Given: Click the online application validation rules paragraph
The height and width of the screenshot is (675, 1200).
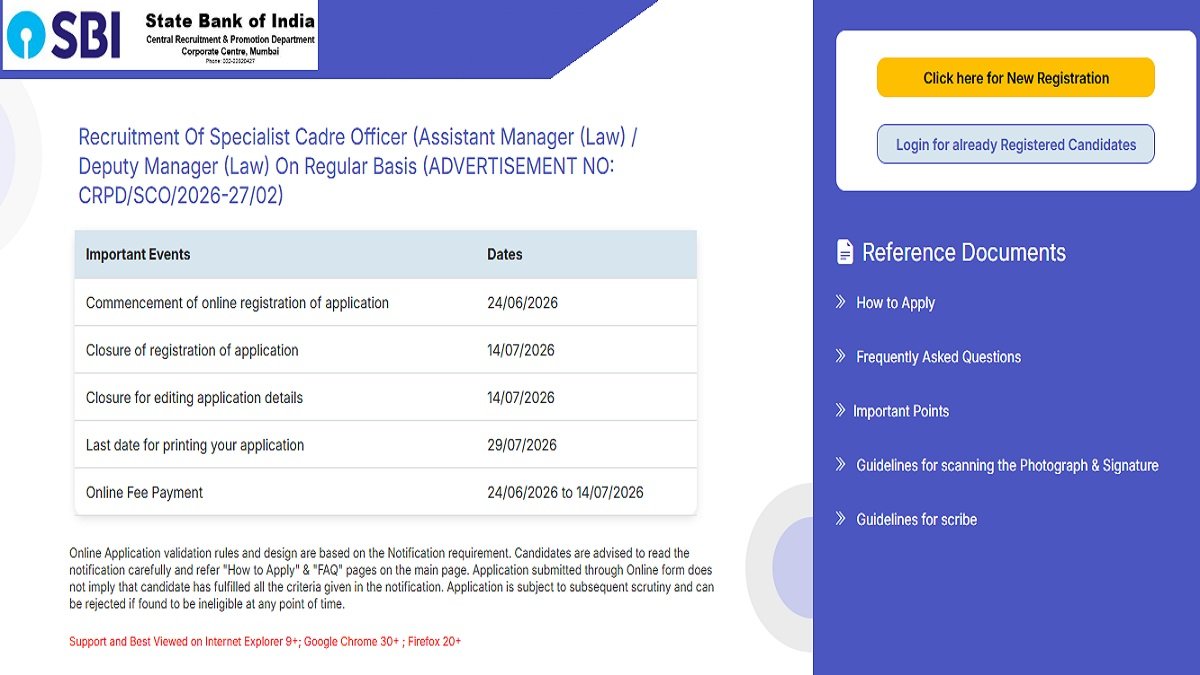Looking at the screenshot, I should pyautogui.click(x=391, y=579).
